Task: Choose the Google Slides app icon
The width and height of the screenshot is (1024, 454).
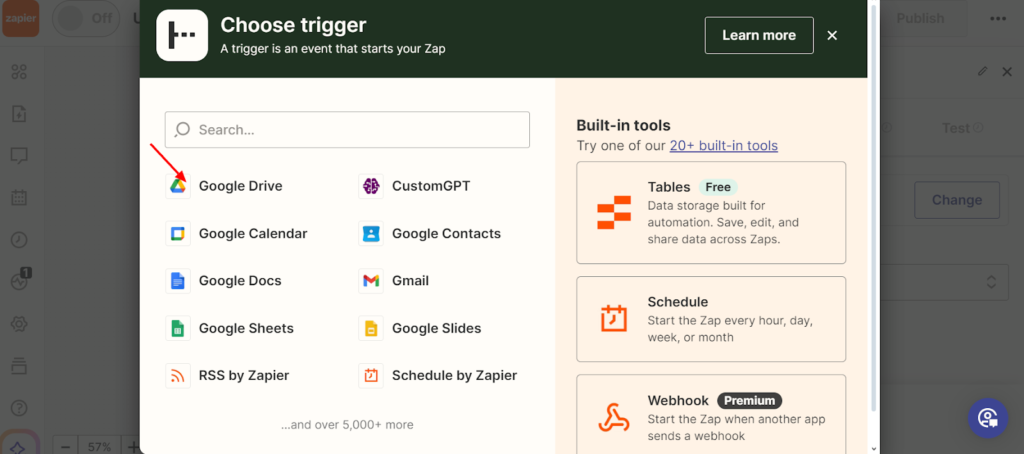Action: [371, 328]
